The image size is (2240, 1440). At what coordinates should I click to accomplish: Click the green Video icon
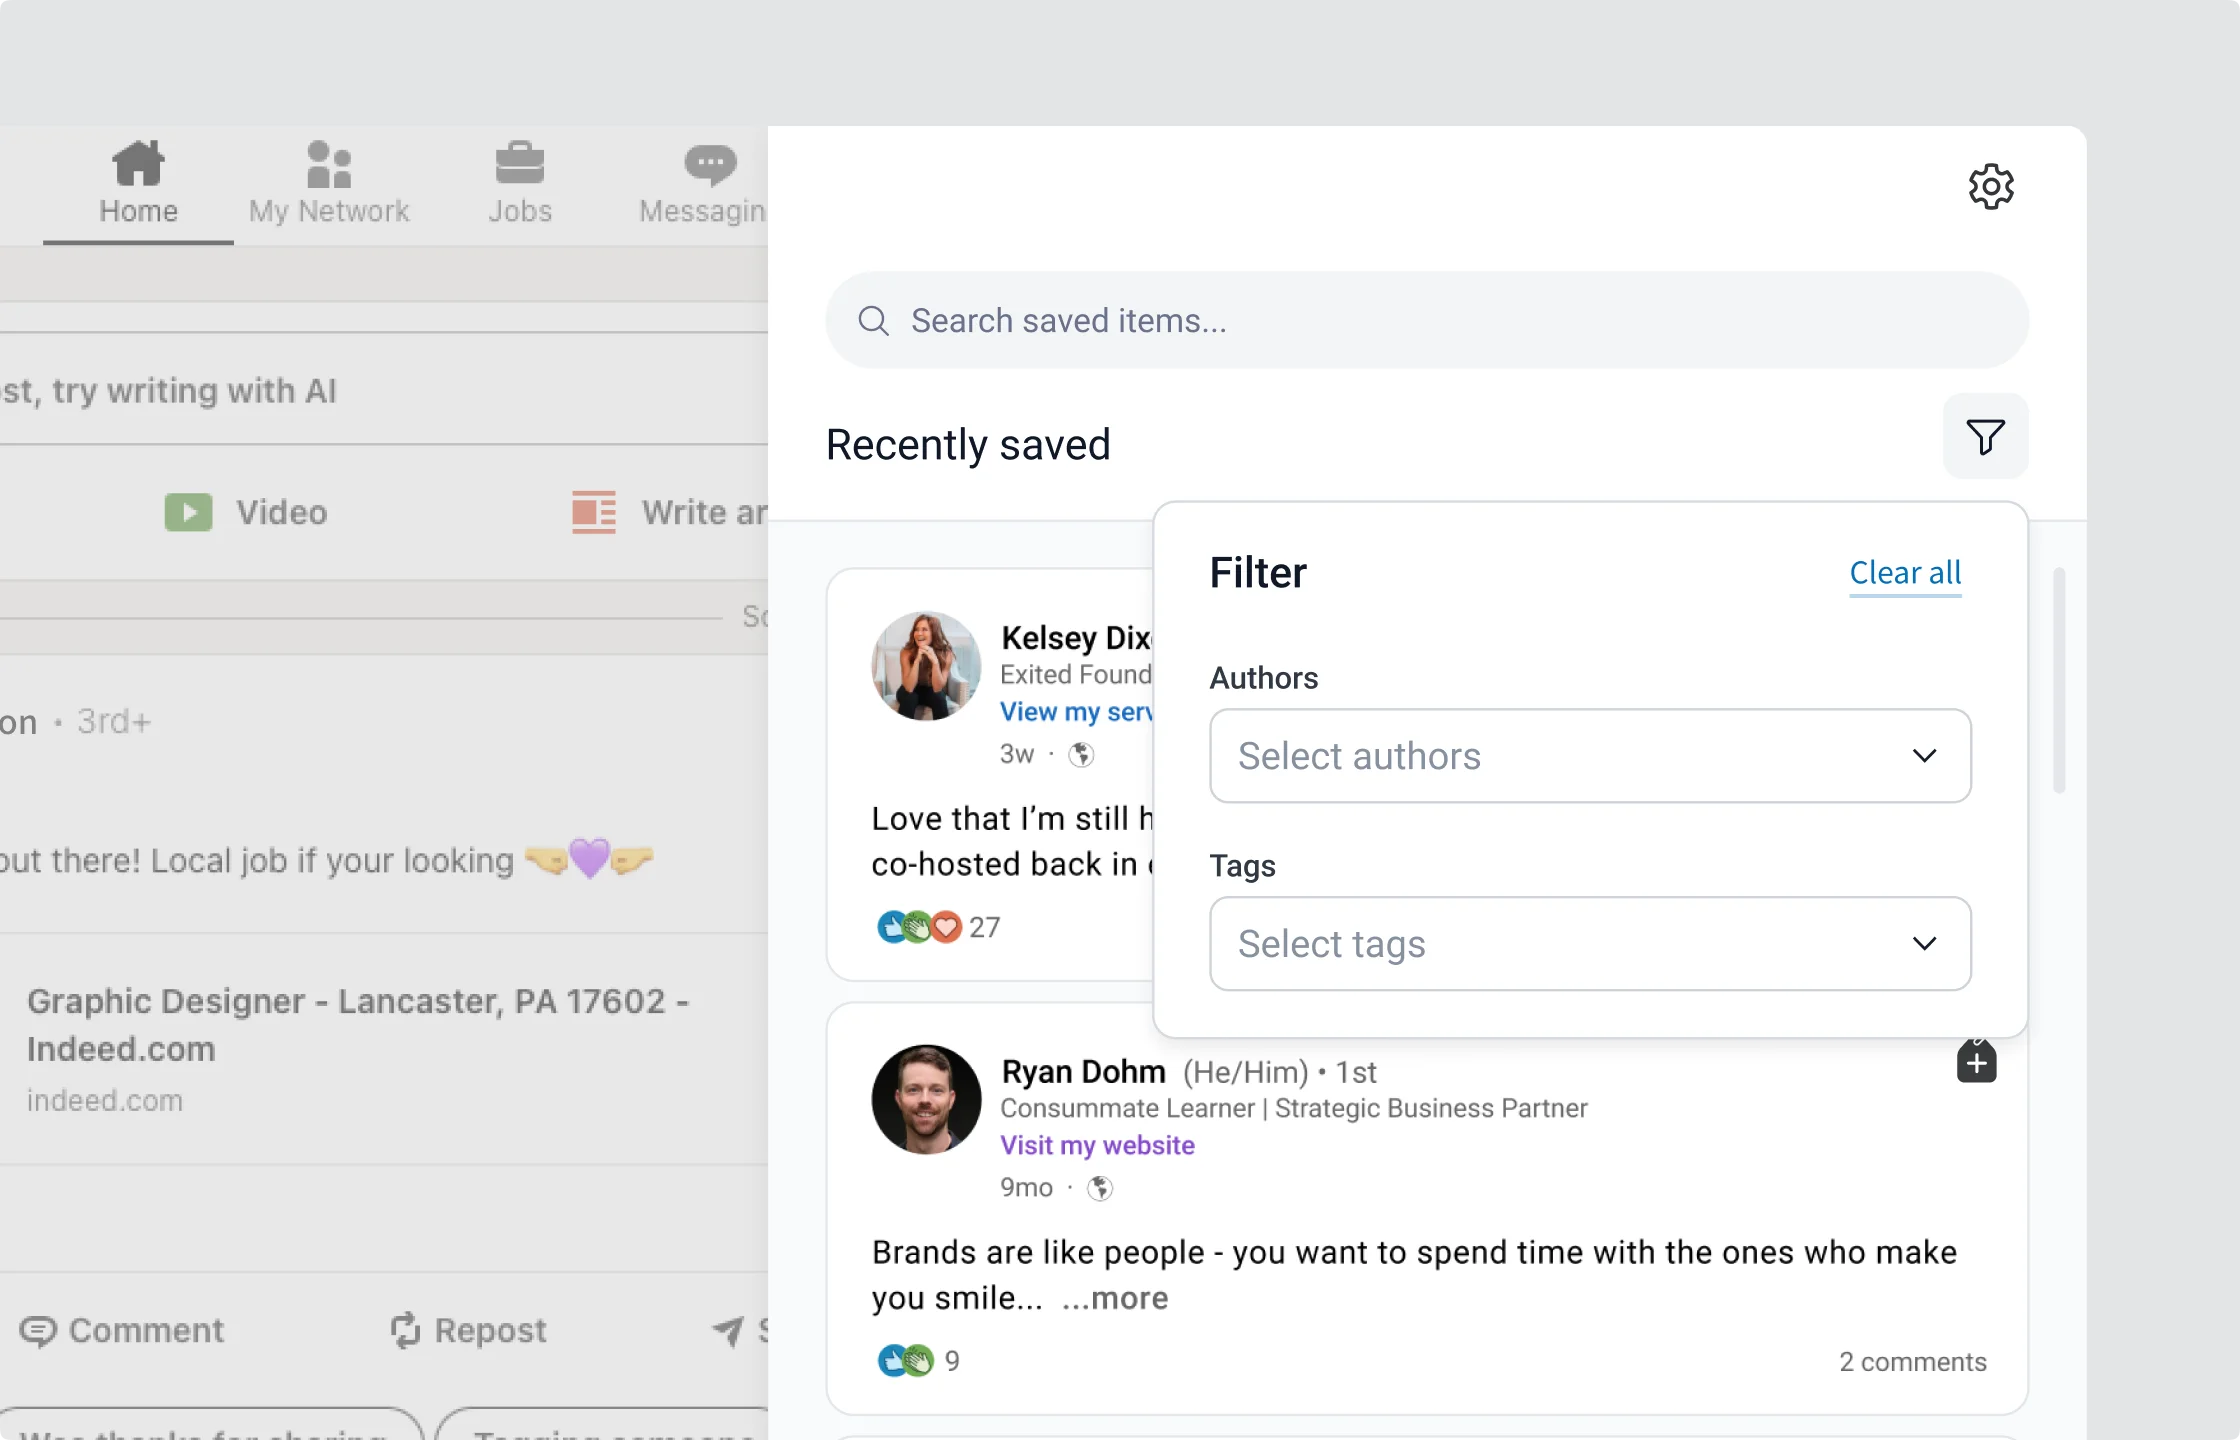click(188, 512)
